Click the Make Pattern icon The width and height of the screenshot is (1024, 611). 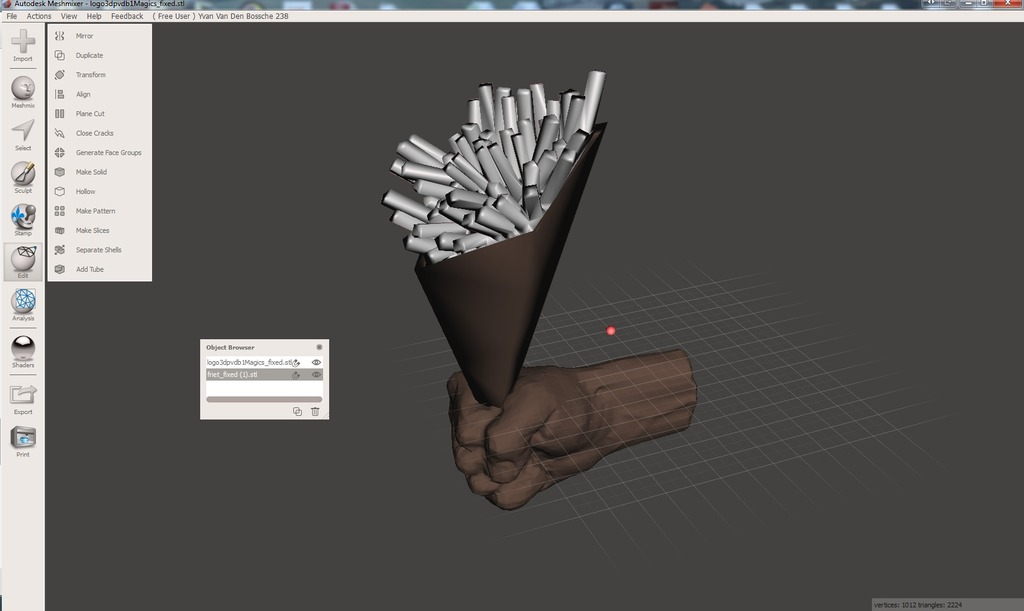59,211
